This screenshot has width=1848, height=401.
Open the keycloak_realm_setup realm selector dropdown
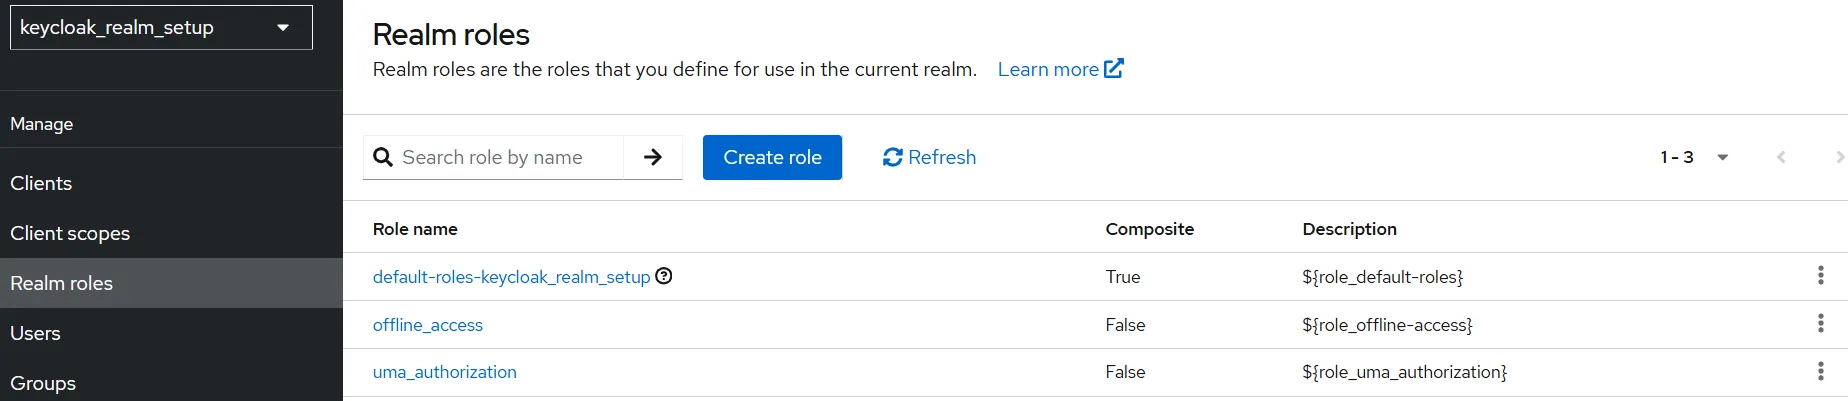(x=161, y=28)
